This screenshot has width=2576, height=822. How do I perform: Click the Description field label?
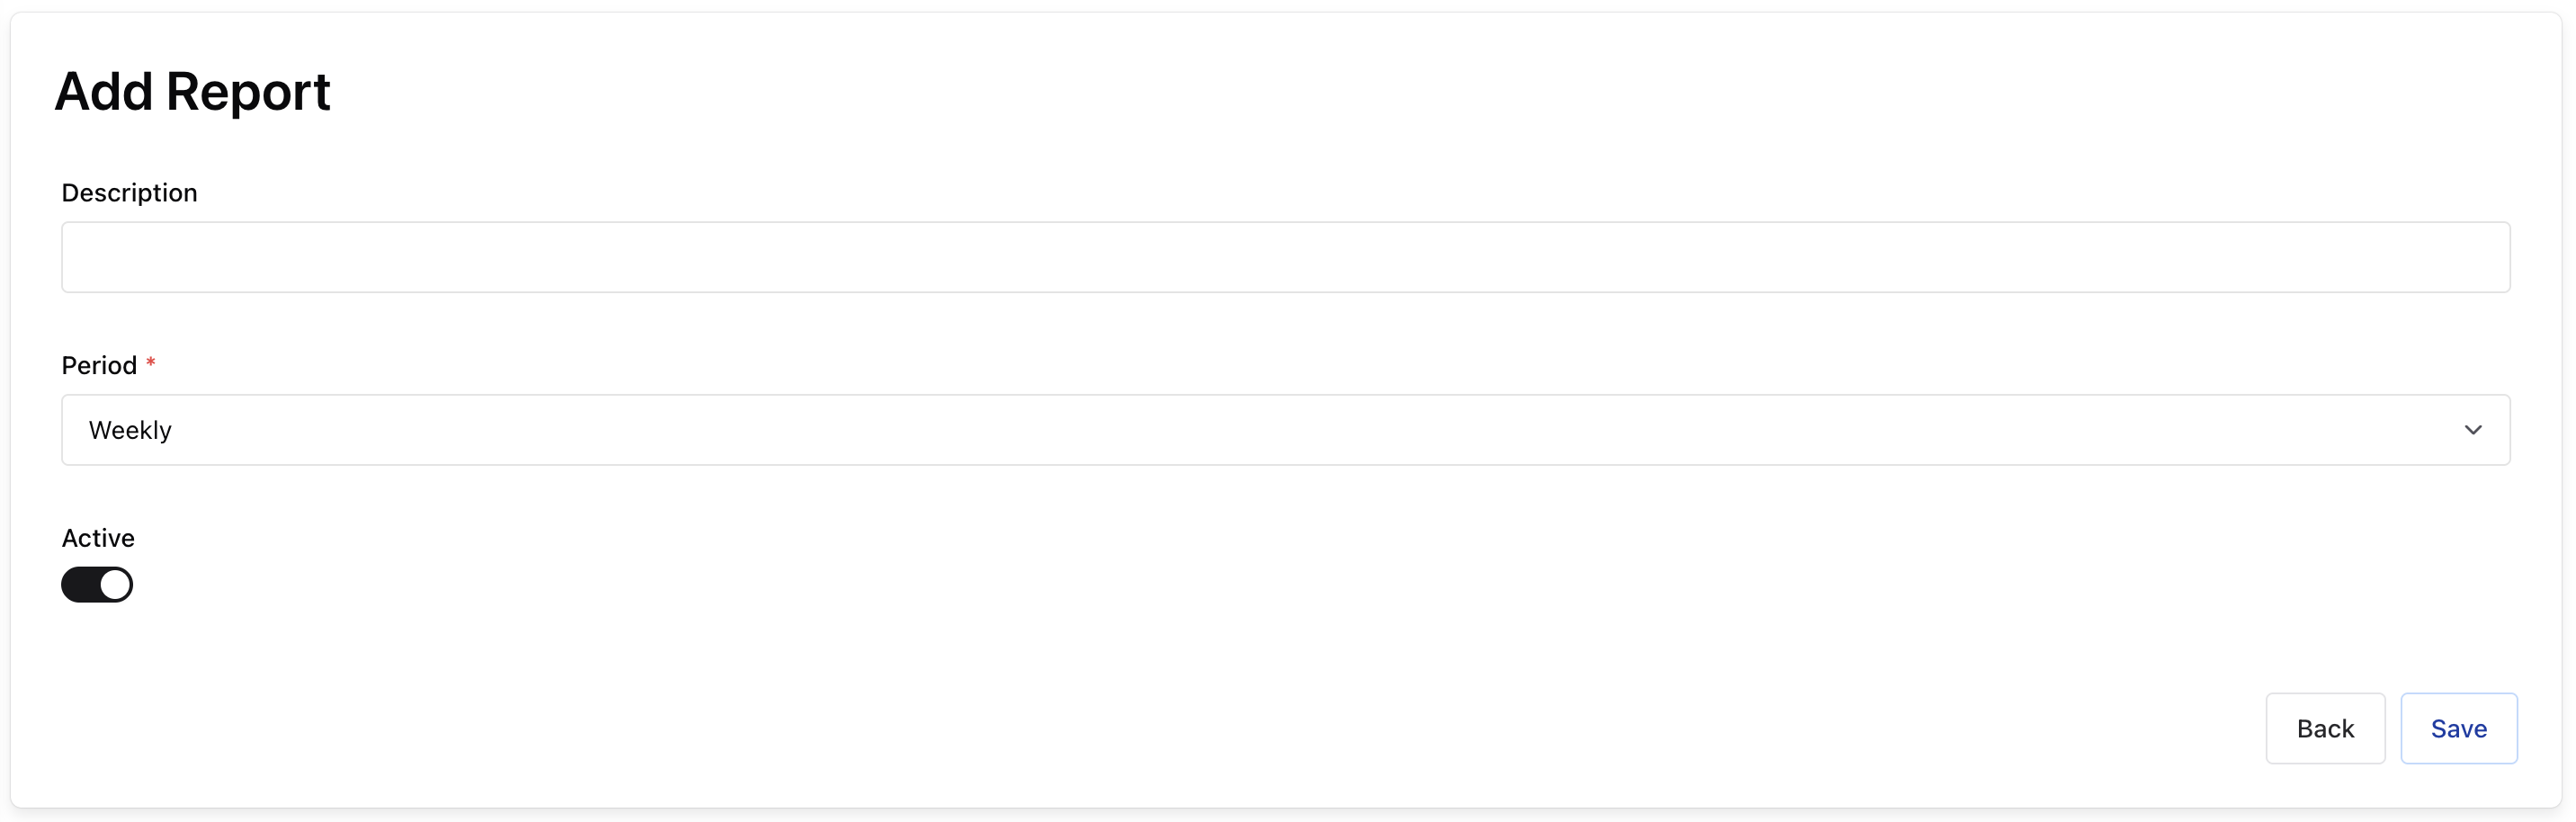129,193
